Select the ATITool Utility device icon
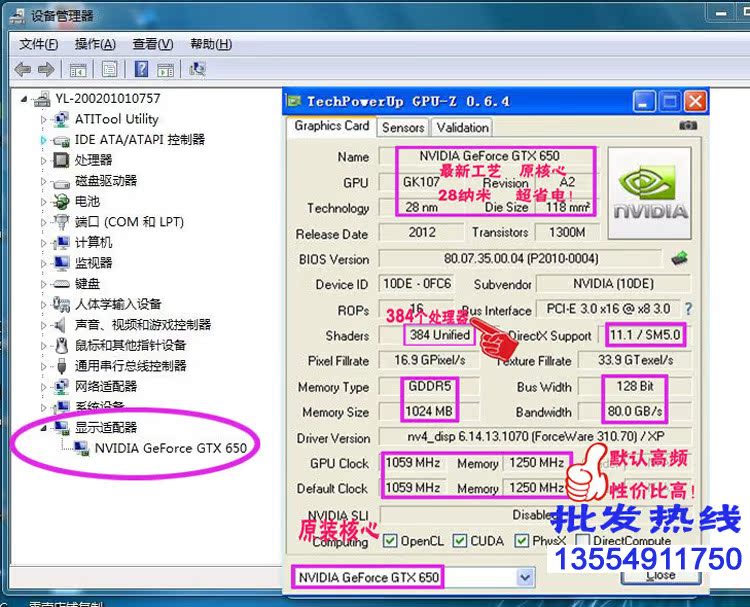The image size is (750, 607). [61, 119]
